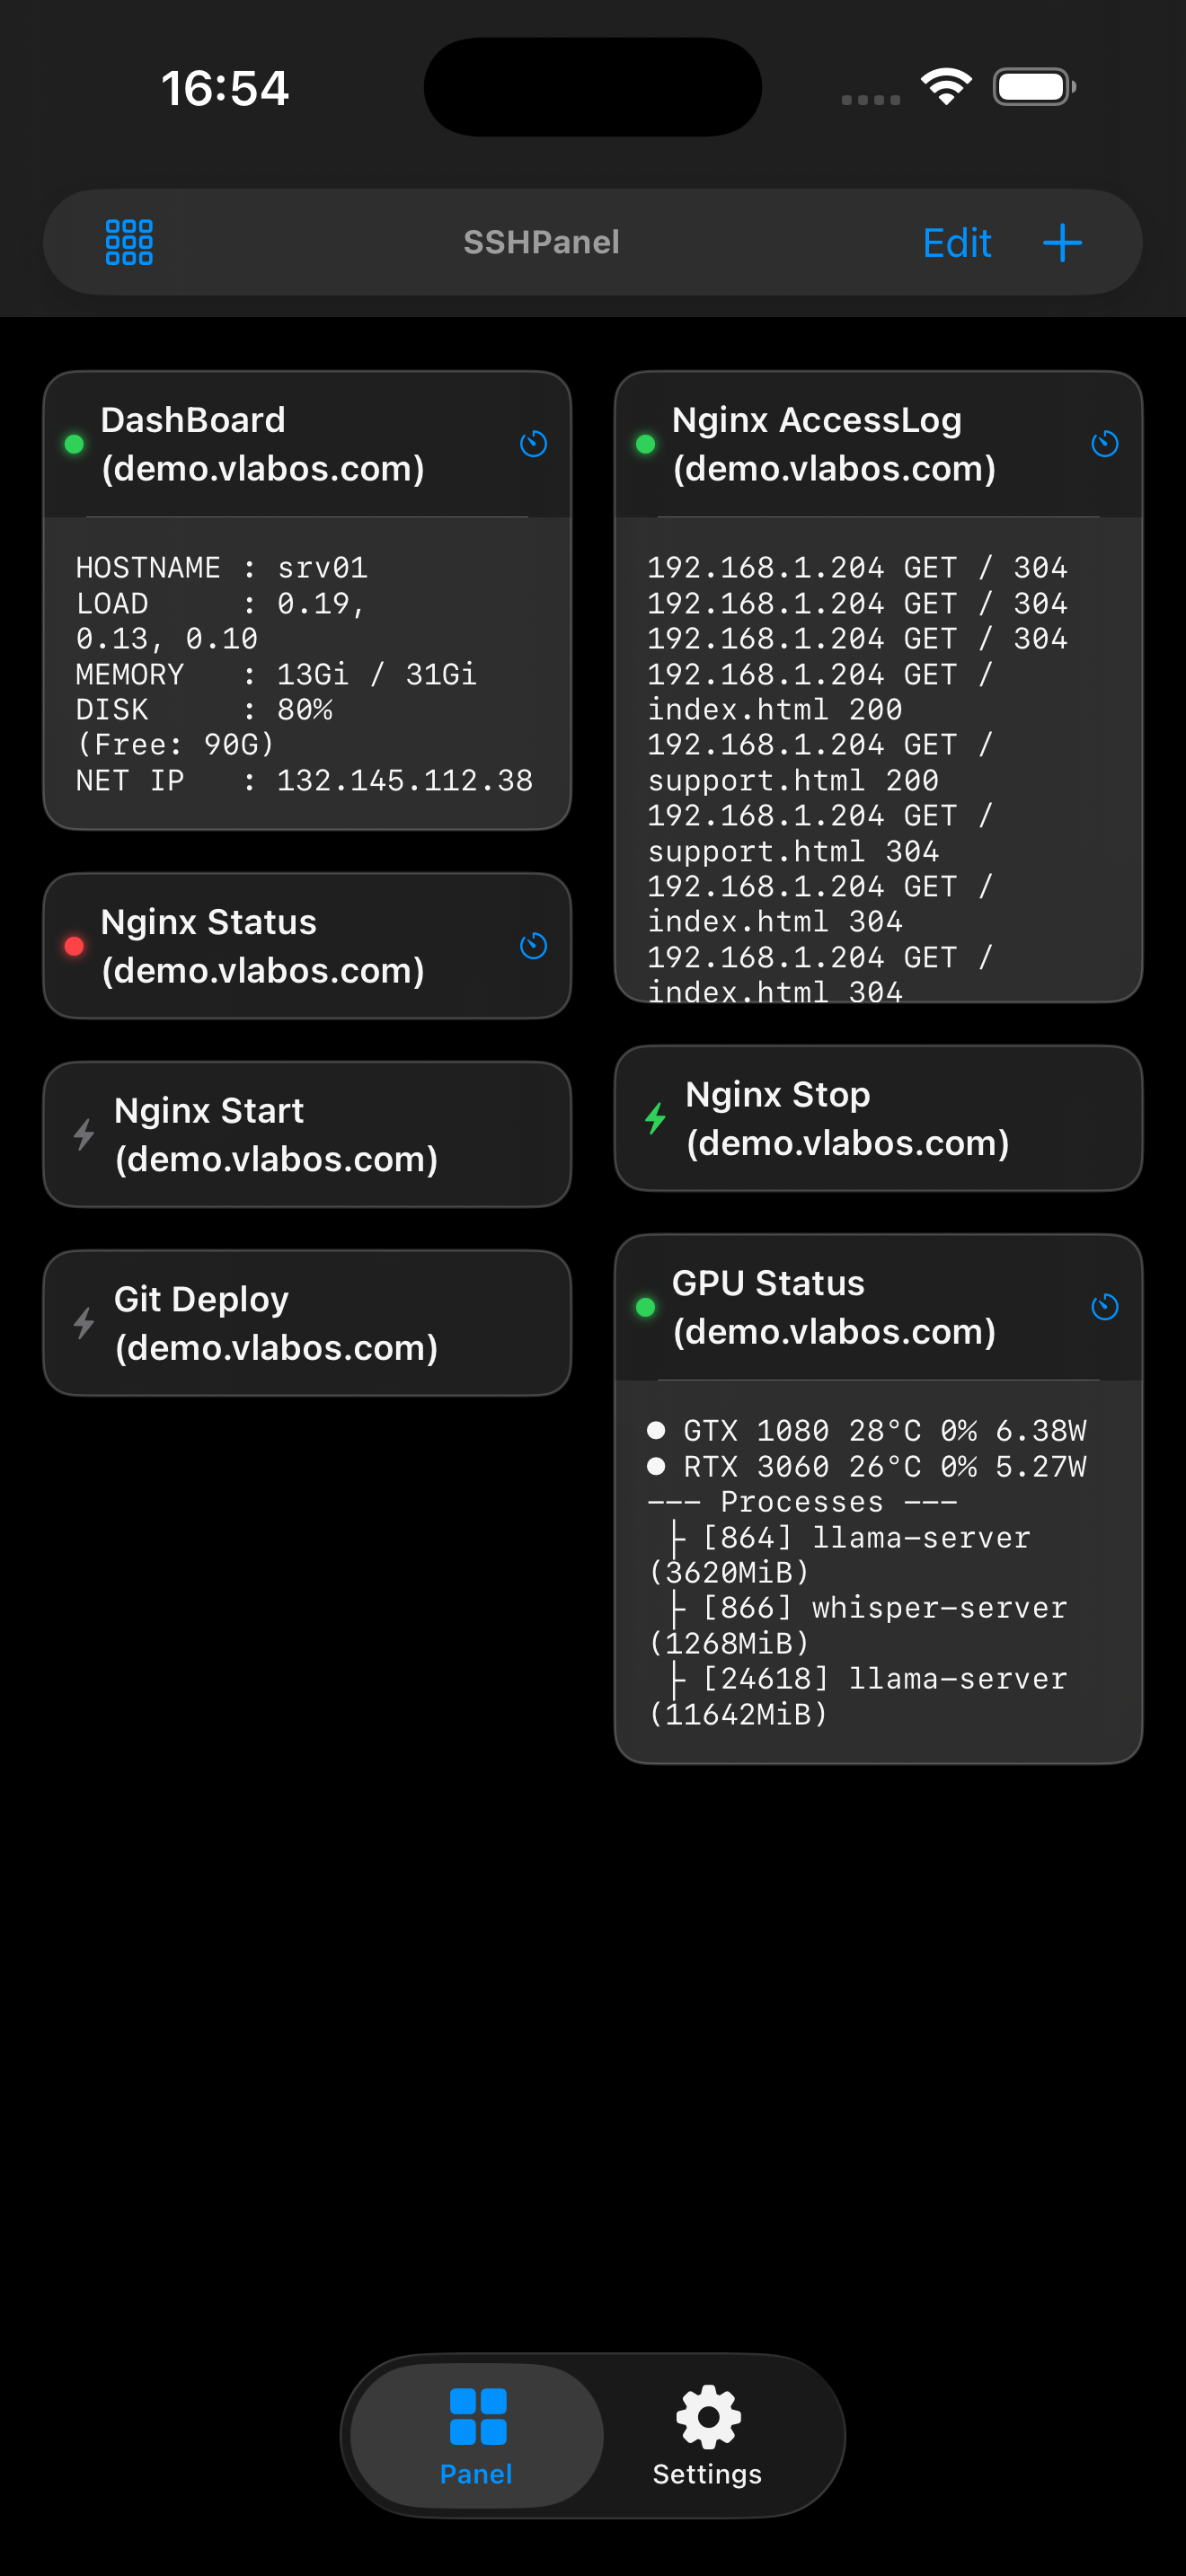The height and width of the screenshot is (2576, 1186).
Task: Open the GPU Status card title
Action: click(834, 1307)
